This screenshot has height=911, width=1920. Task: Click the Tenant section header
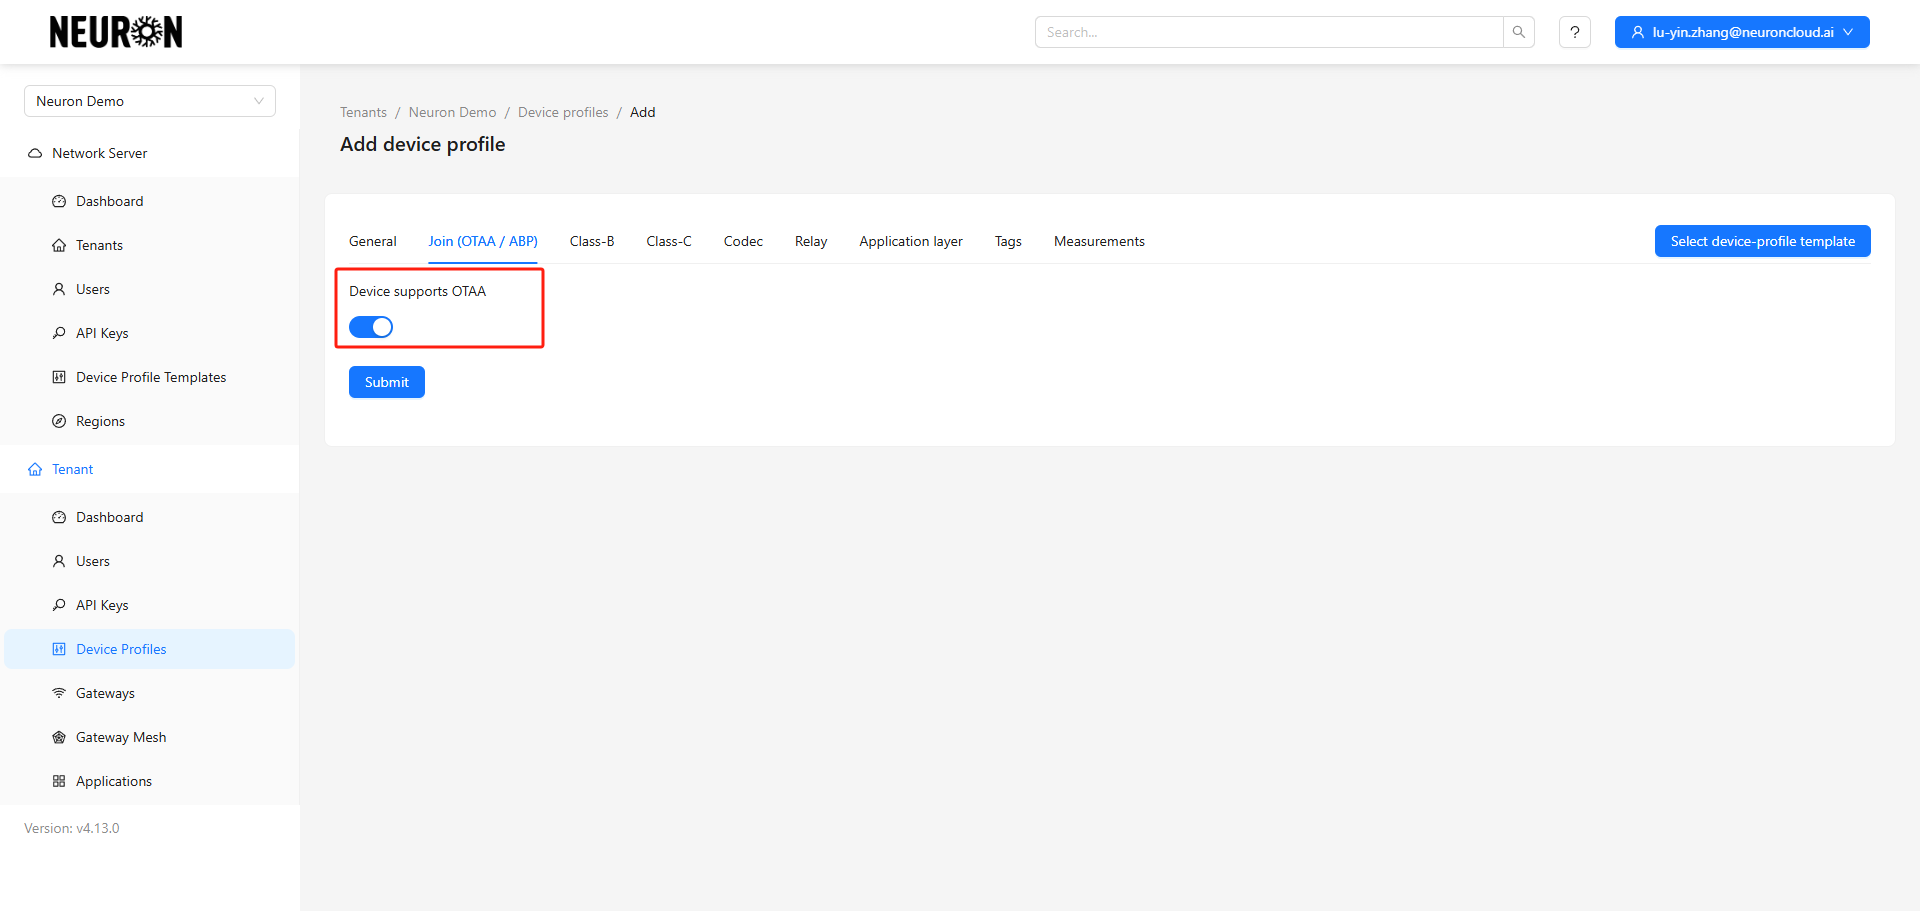150,469
